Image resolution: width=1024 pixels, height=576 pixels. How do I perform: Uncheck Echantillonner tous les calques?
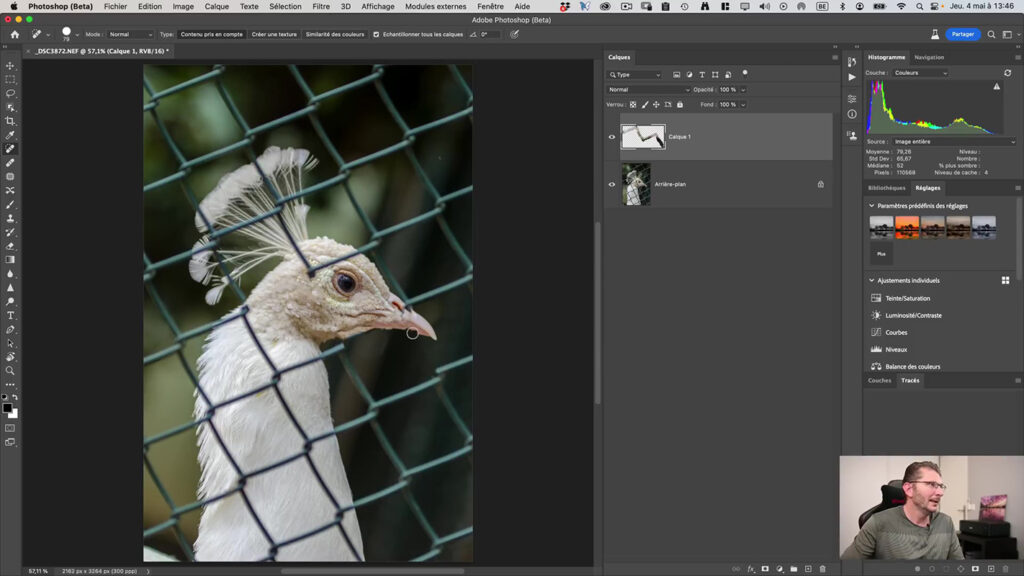coord(376,35)
